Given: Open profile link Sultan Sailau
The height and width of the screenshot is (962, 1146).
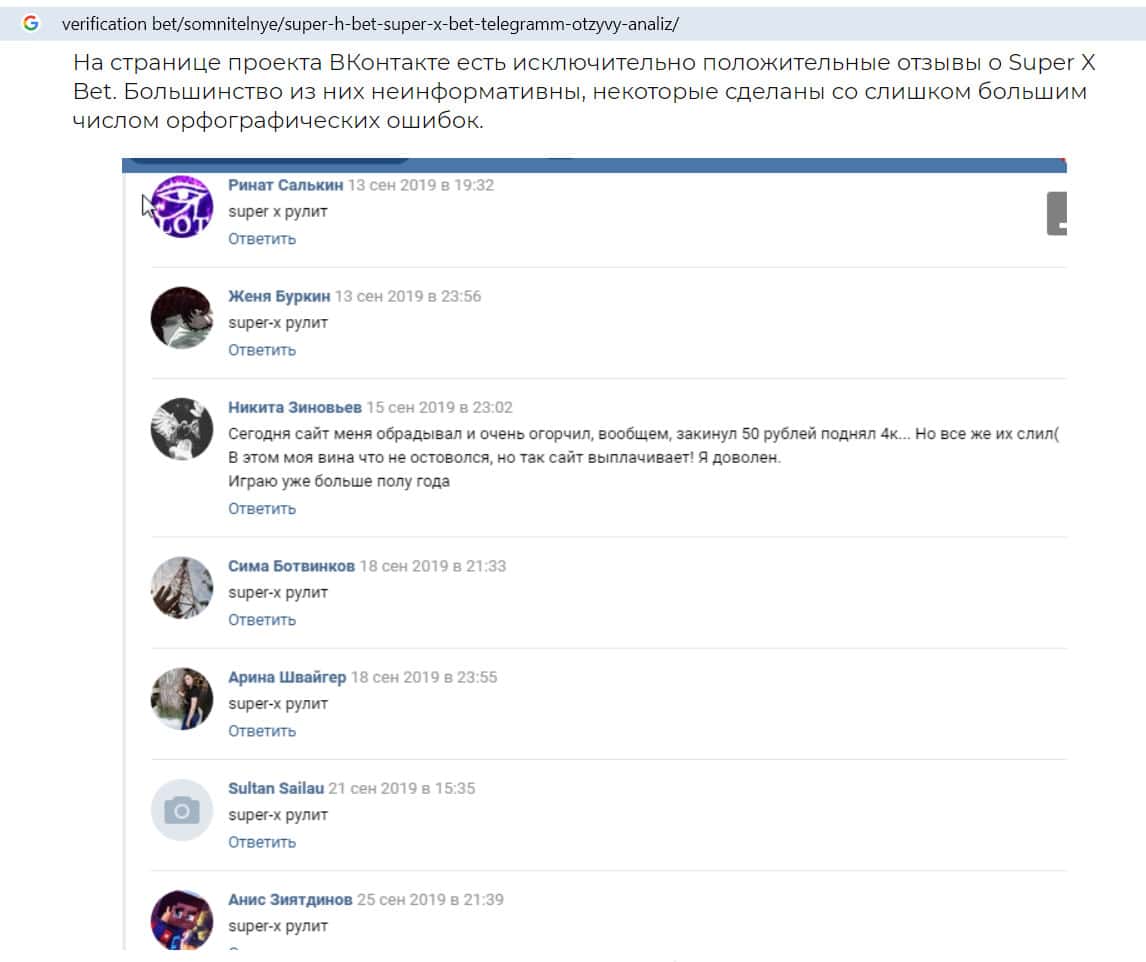Looking at the screenshot, I should tap(276, 788).
